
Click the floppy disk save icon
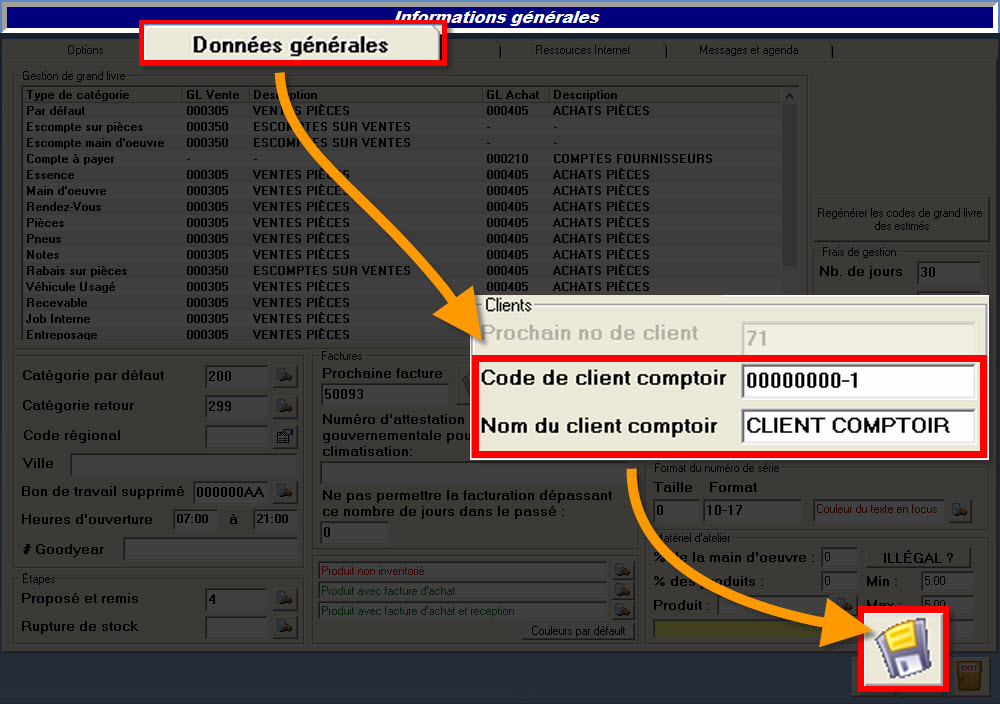click(x=902, y=649)
